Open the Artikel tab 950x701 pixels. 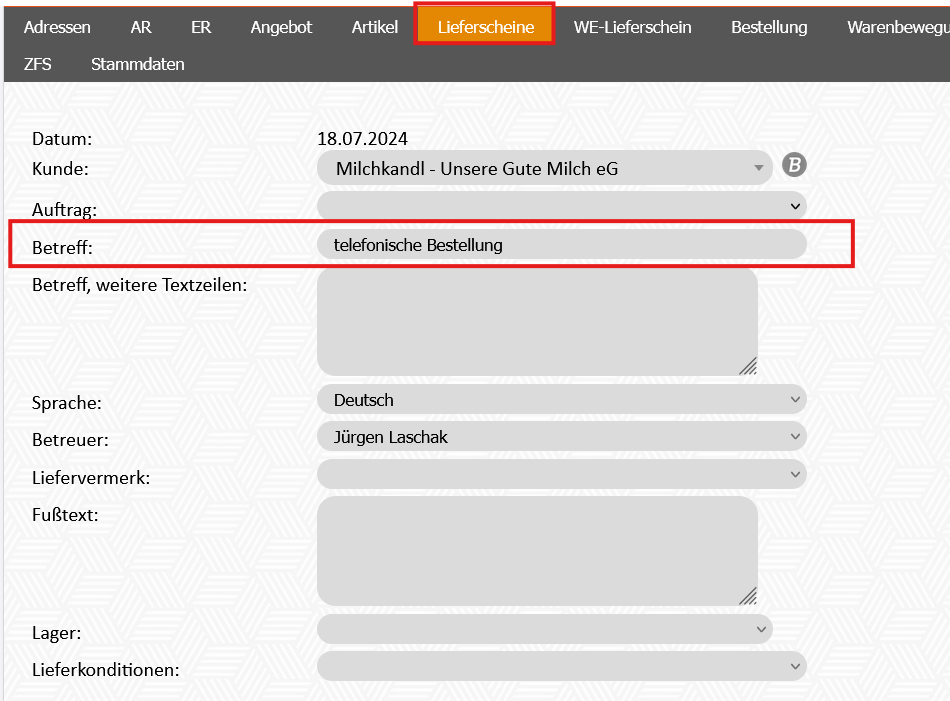(375, 27)
